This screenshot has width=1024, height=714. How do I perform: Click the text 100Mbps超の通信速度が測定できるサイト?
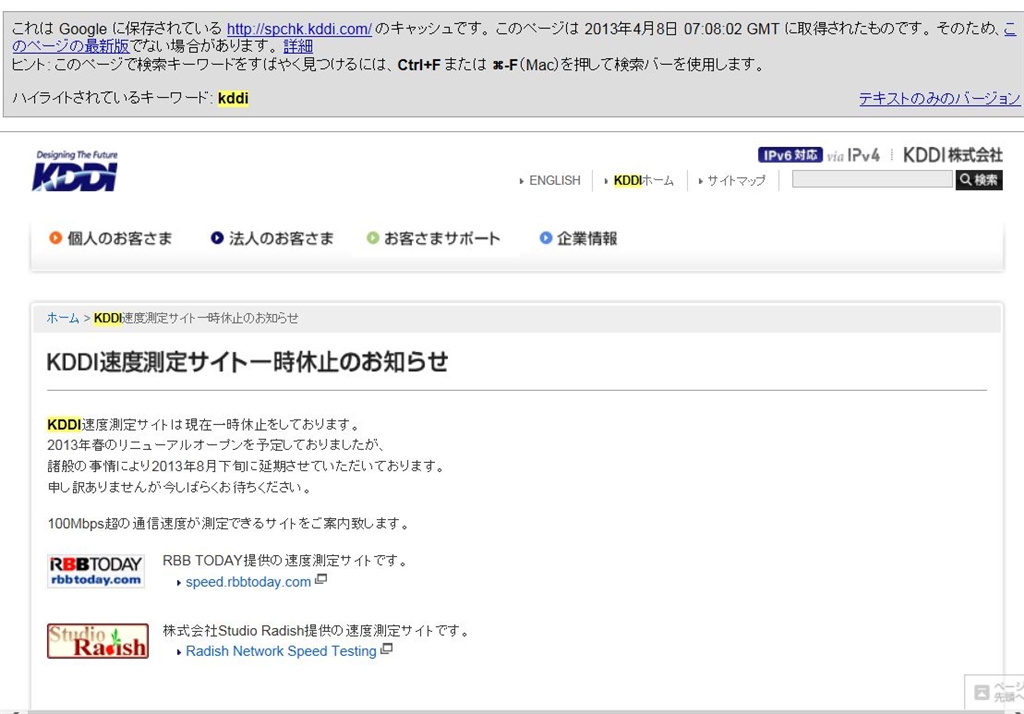pos(228,523)
